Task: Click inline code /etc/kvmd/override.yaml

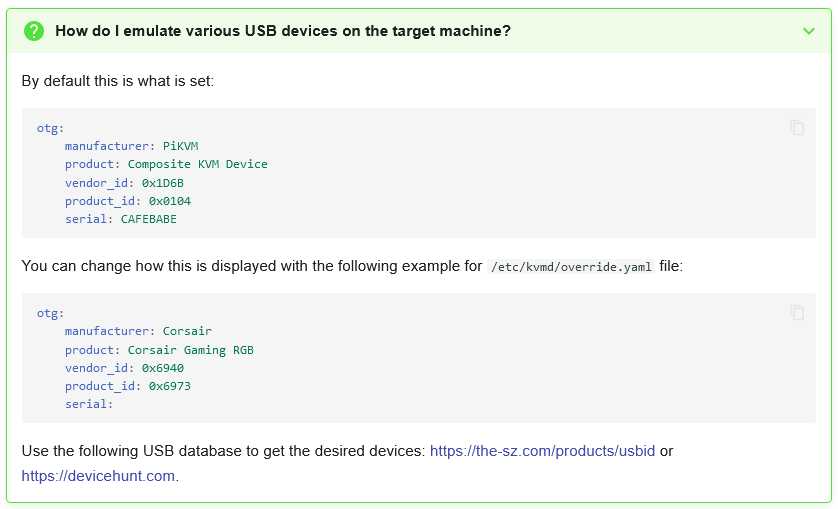Action: pos(571,267)
